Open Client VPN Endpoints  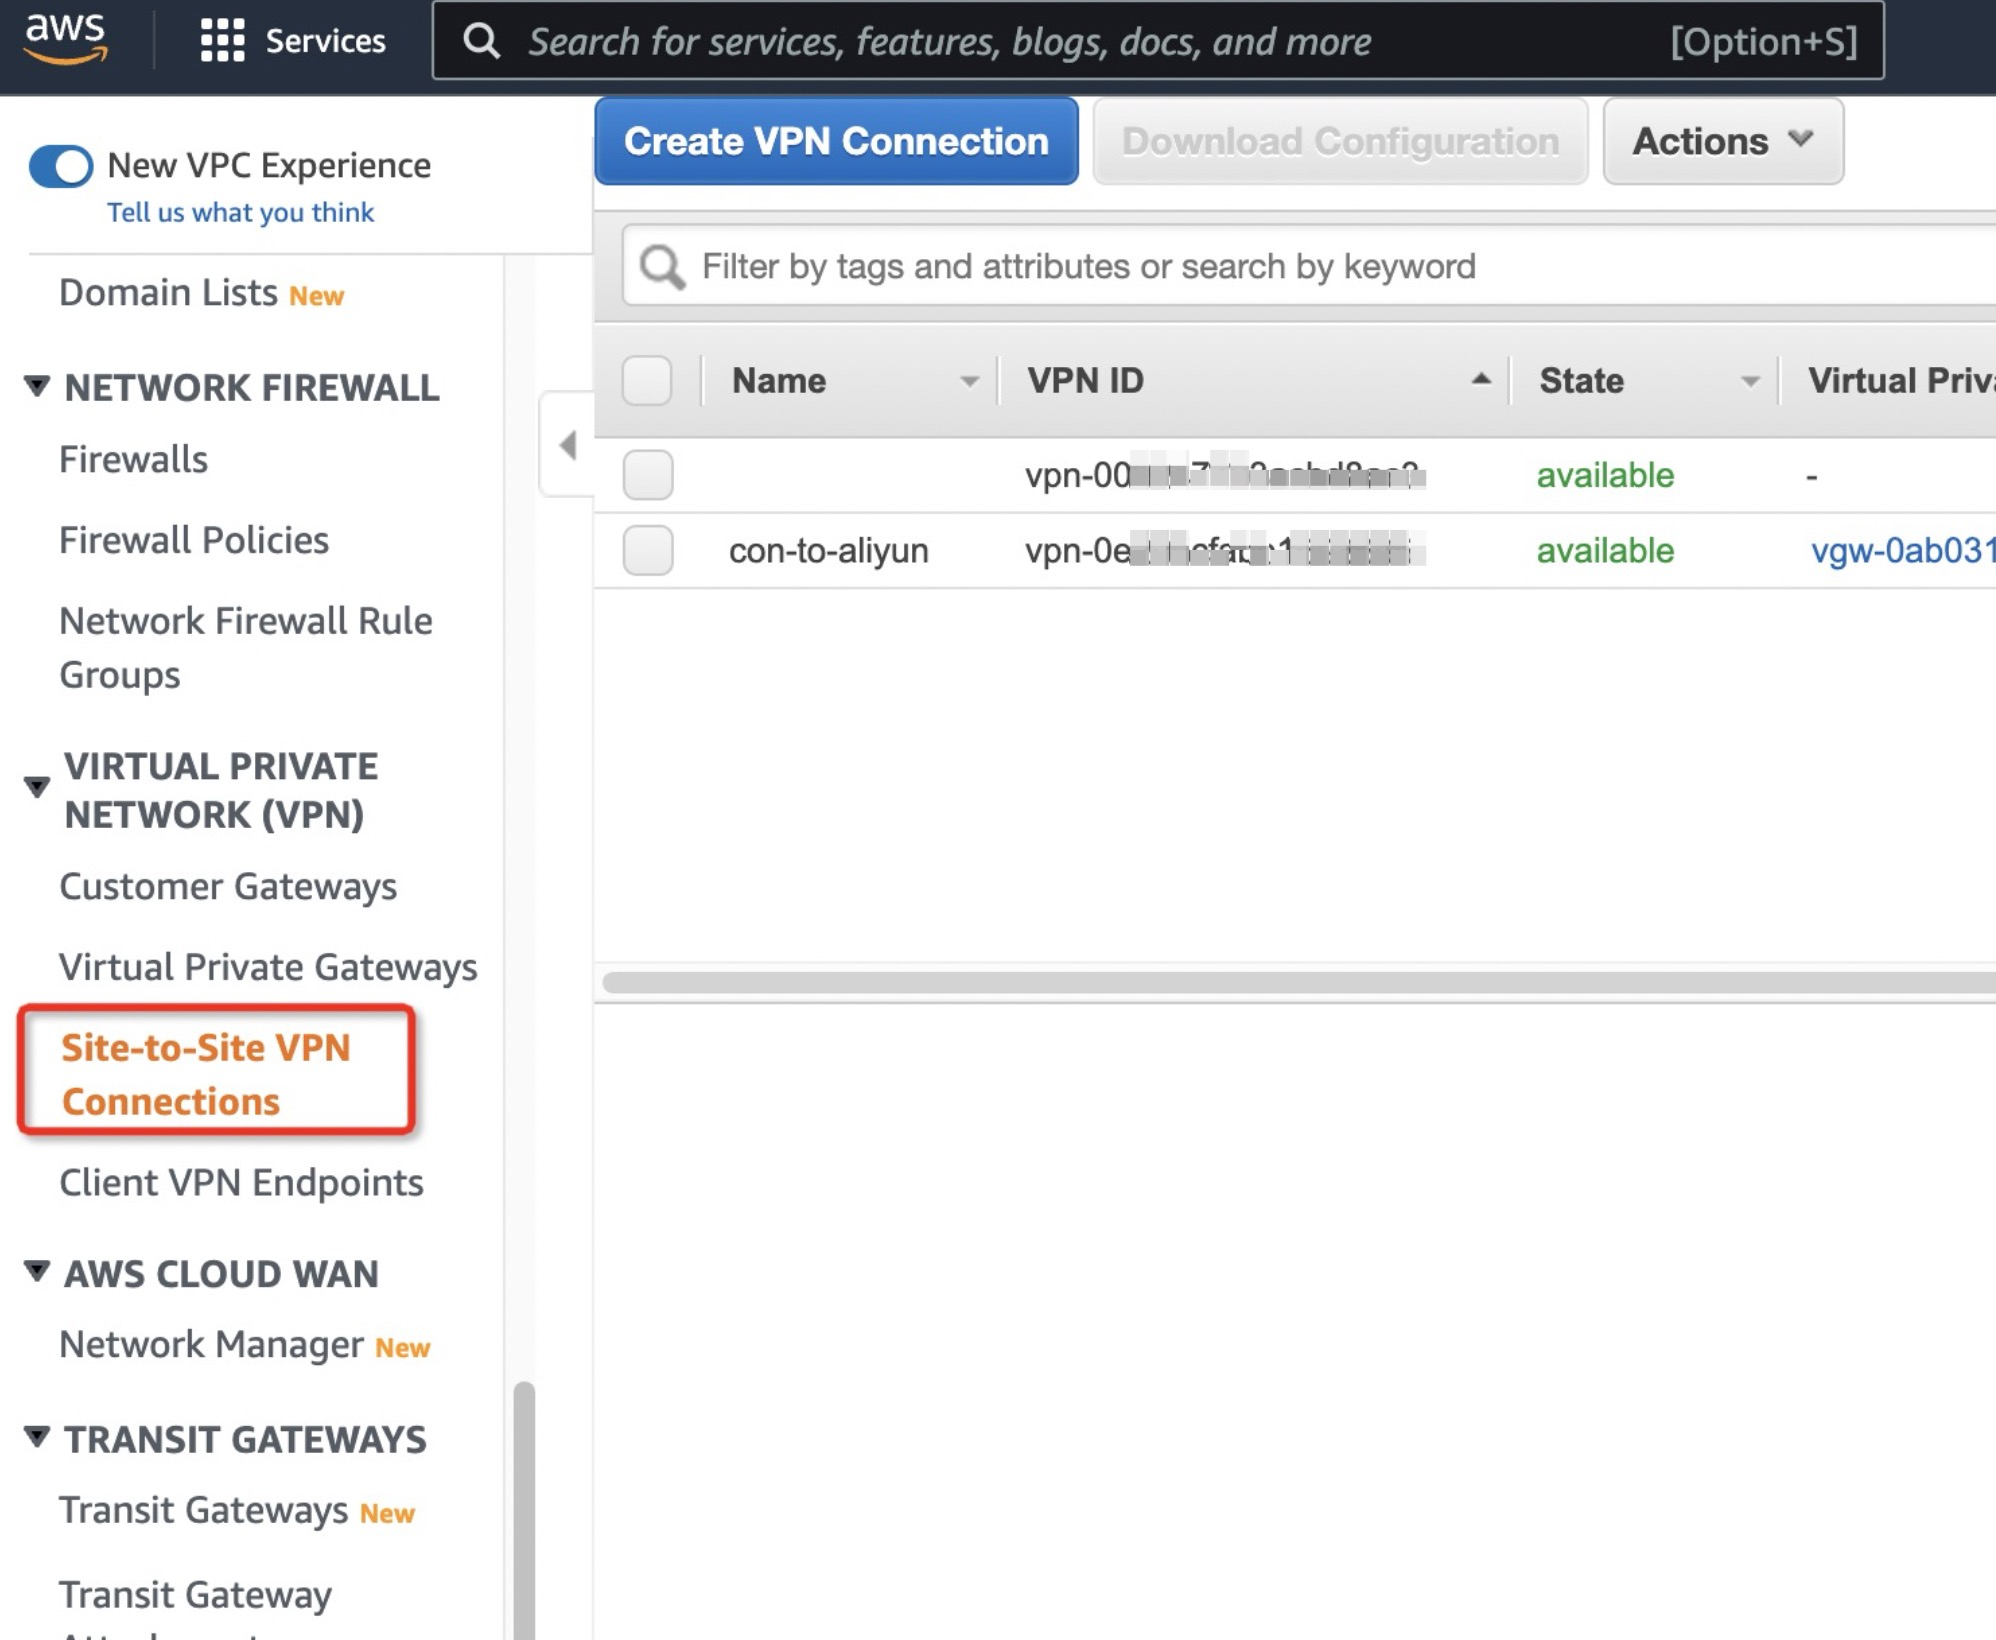click(240, 1182)
